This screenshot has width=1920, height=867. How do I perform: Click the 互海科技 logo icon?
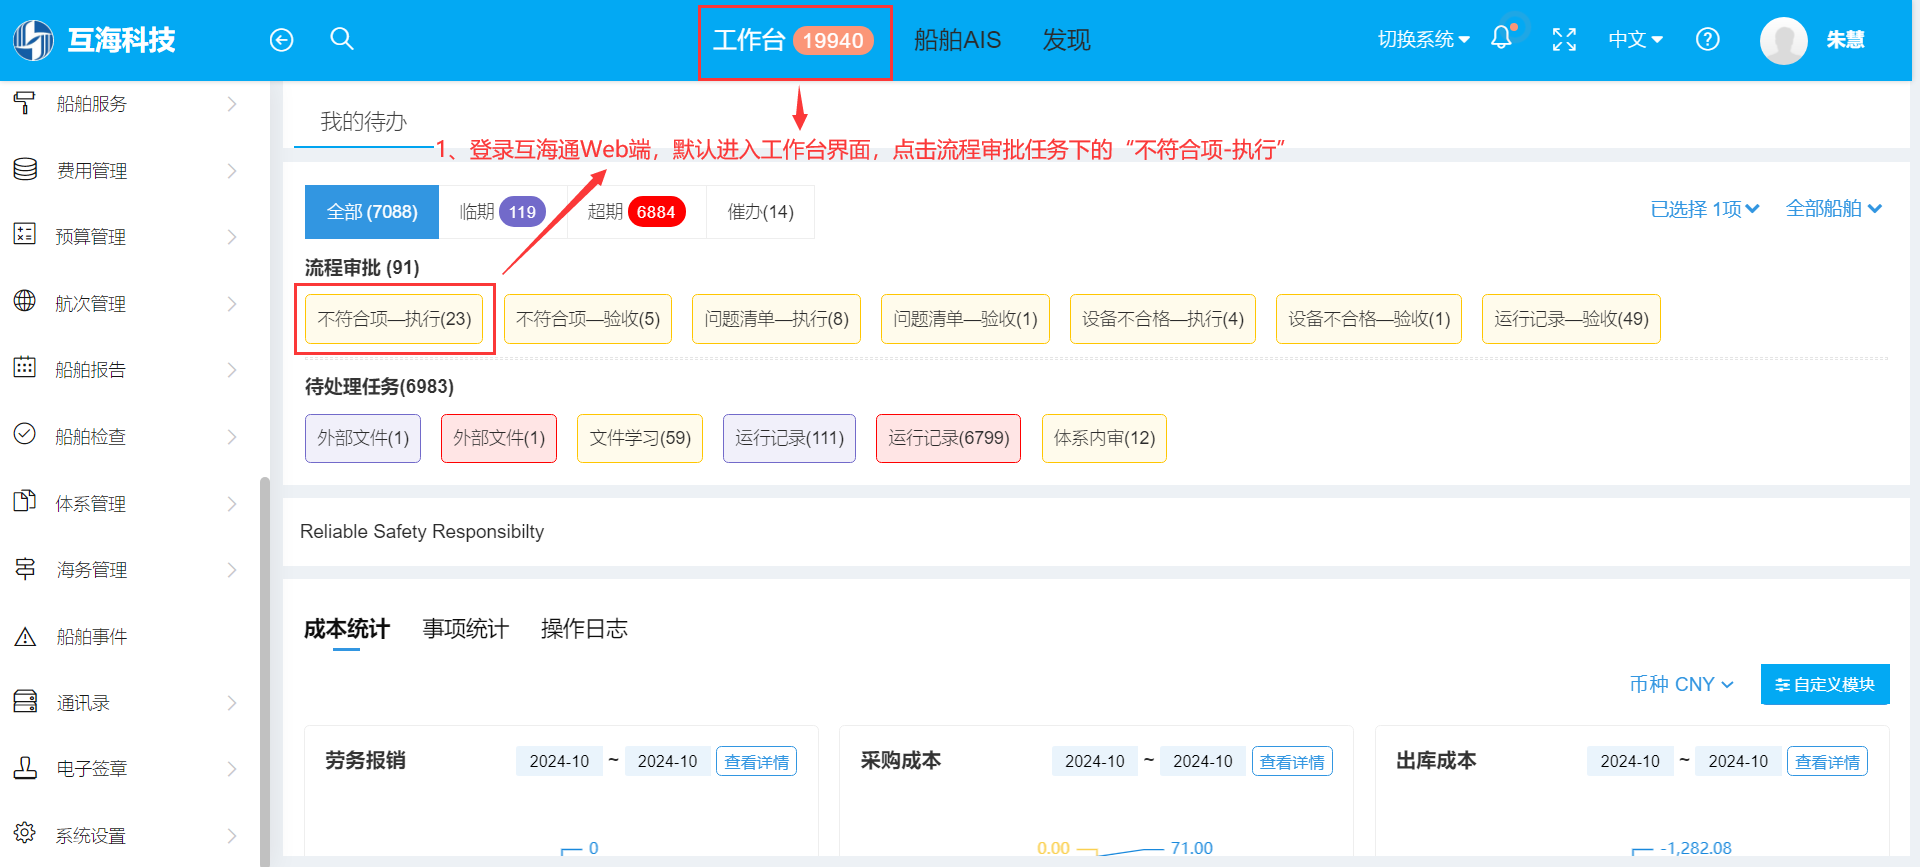coord(34,40)
